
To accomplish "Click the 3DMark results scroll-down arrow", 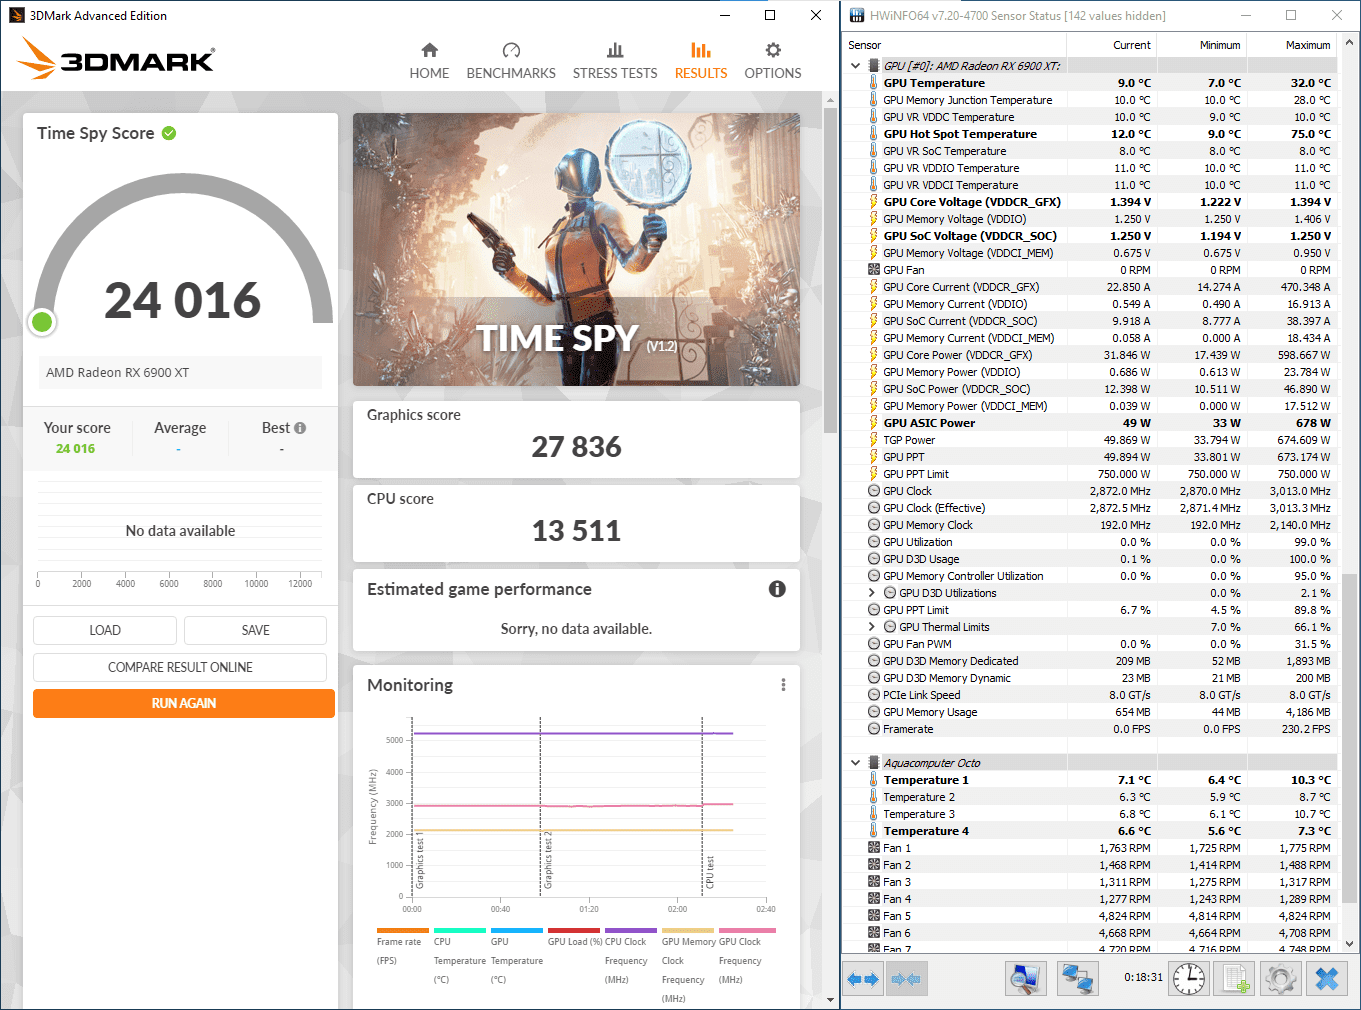I will 830,999.
